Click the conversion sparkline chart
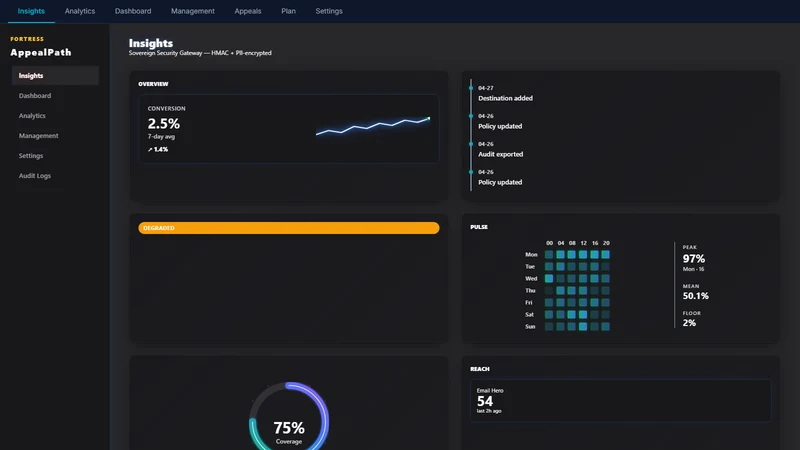 373,126
